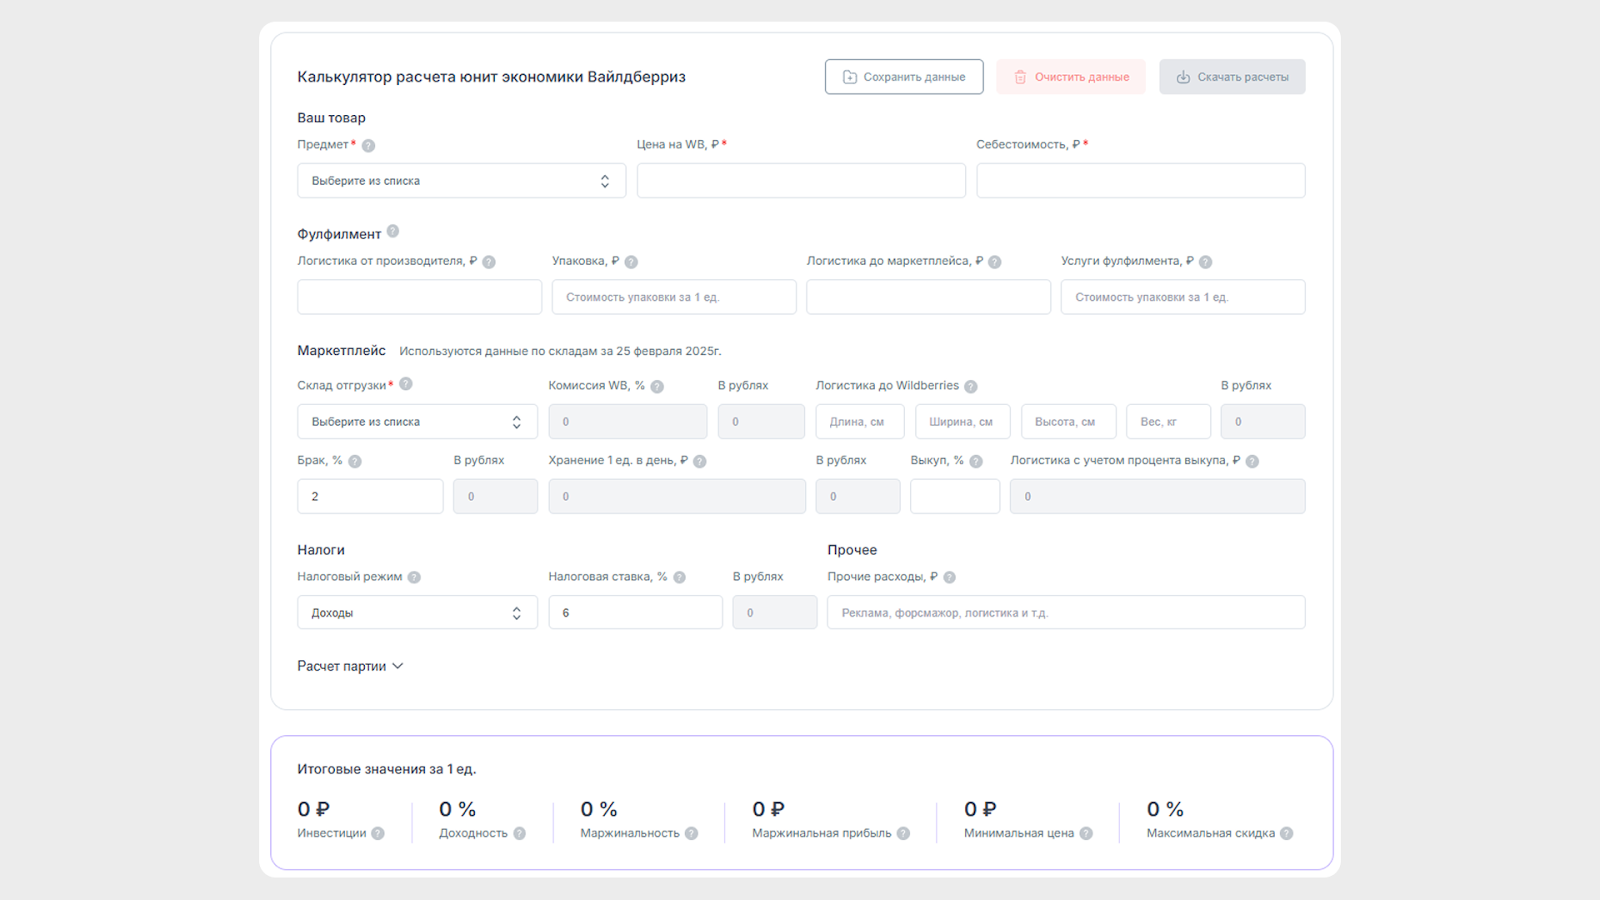Click help icon beside Склад отгрузки

click(x=406, y=384)
